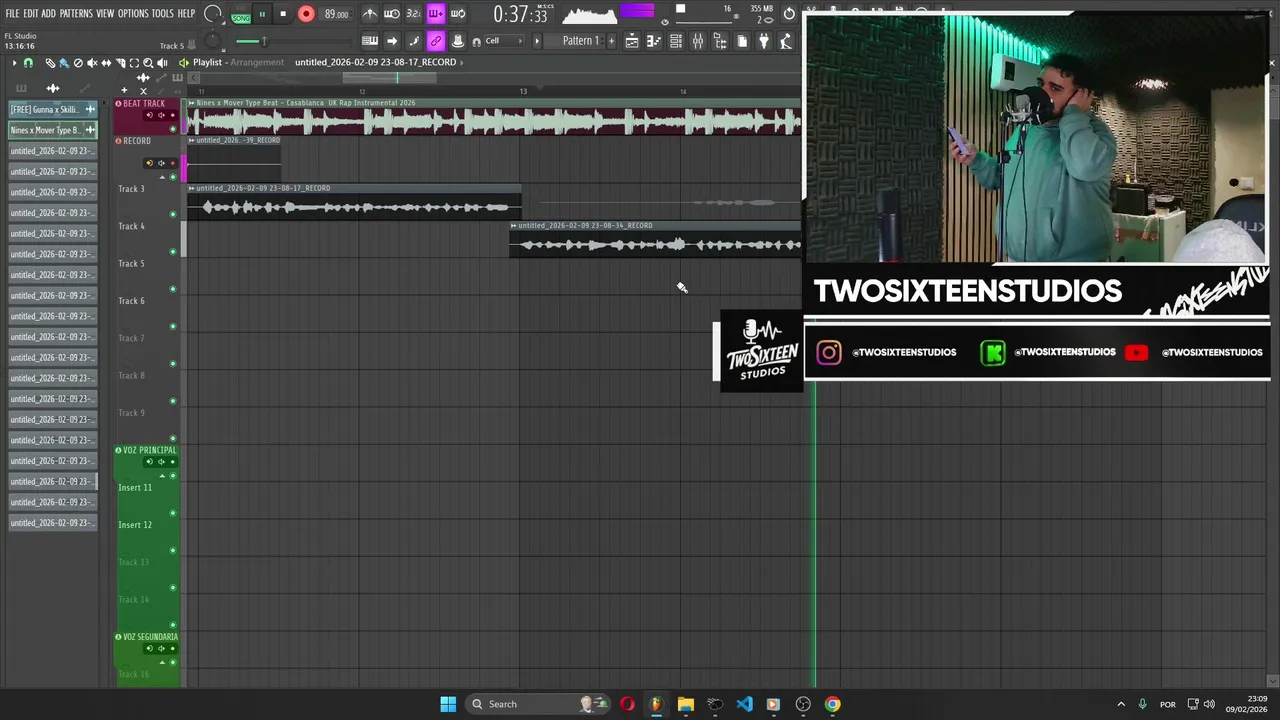Image resolution: width=1280 pixels, height=720 pixels.
Task: Toggle Track 4 mute LED
Action: (x=173, y=251)
